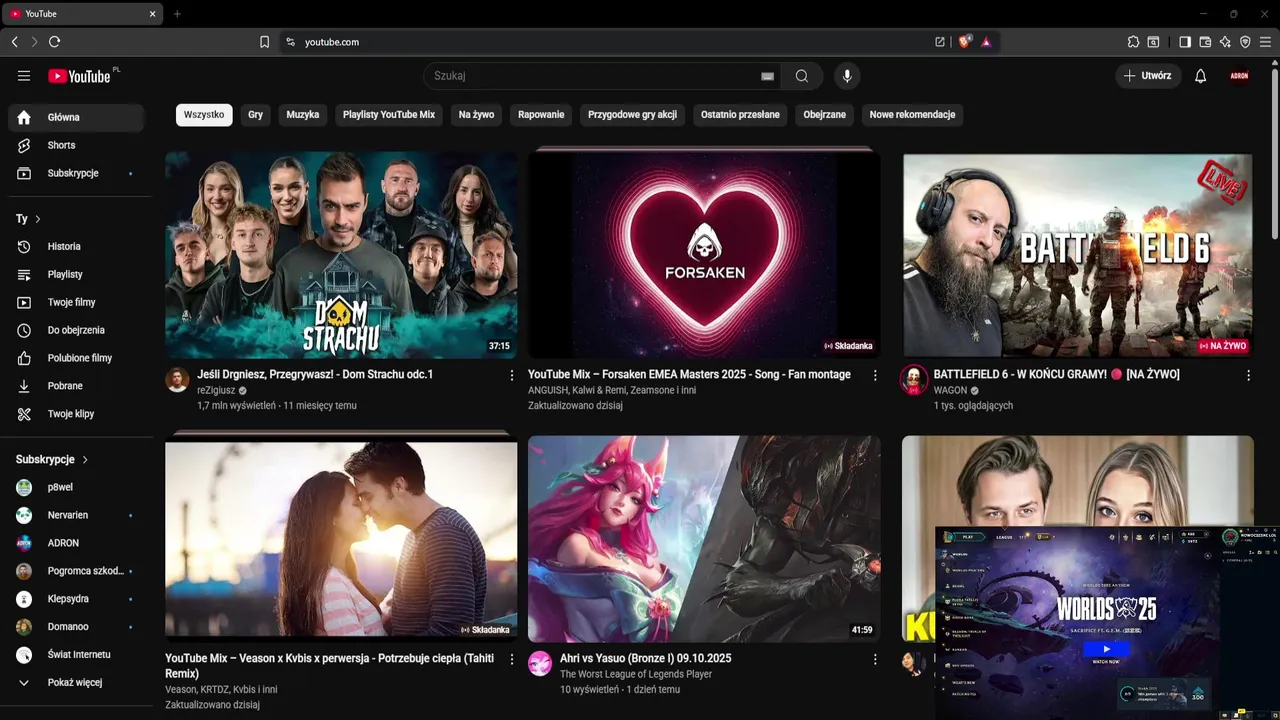The height and width of the screenshot is (720, 1280).
Task: Open browser main menu button
Action: (x=1266, y=42)
